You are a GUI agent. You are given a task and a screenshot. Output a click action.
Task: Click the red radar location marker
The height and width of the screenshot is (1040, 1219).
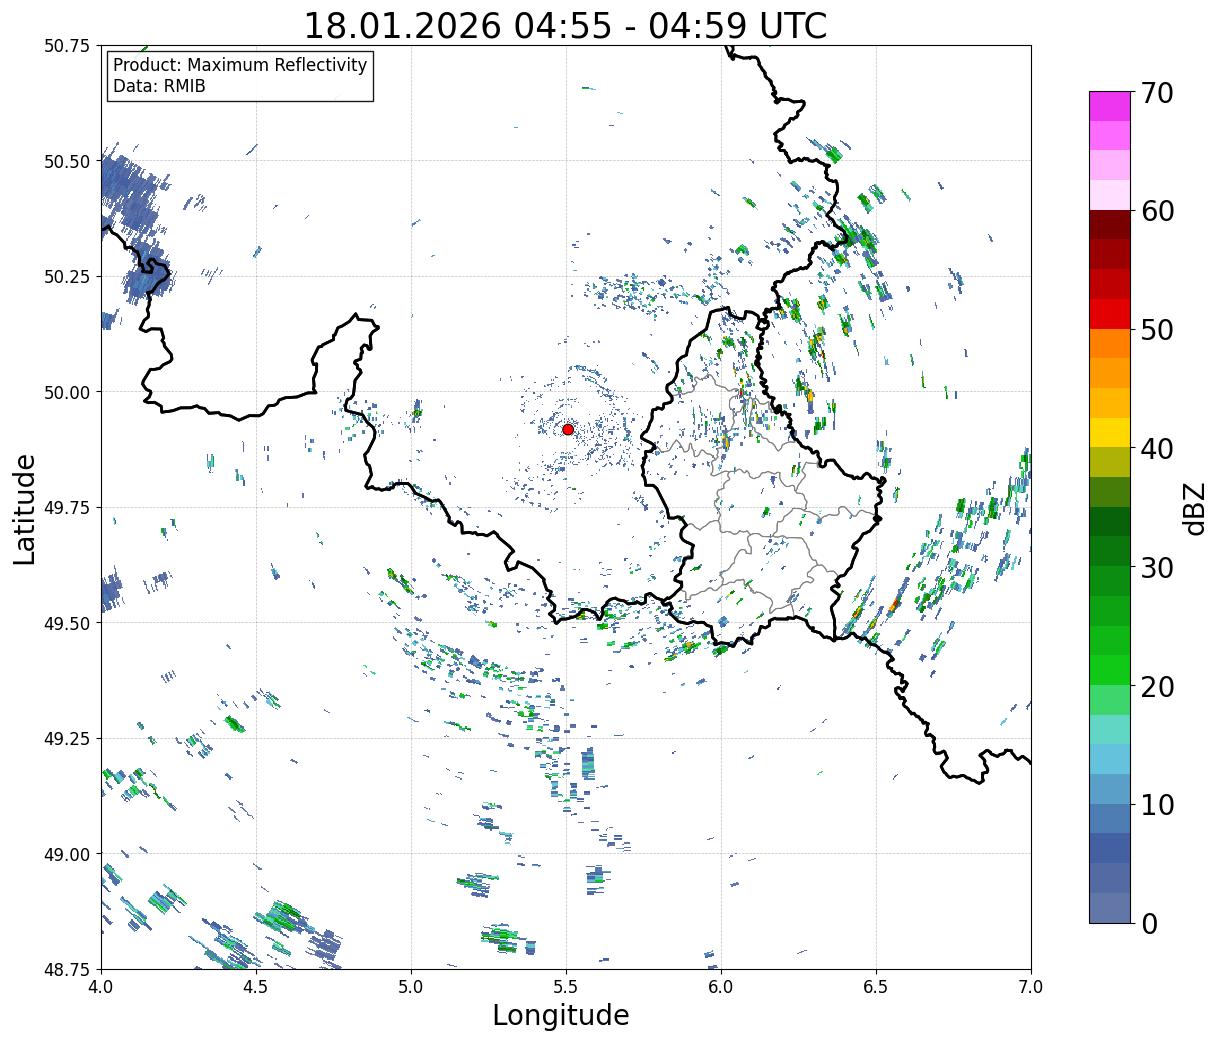(568, 429)
